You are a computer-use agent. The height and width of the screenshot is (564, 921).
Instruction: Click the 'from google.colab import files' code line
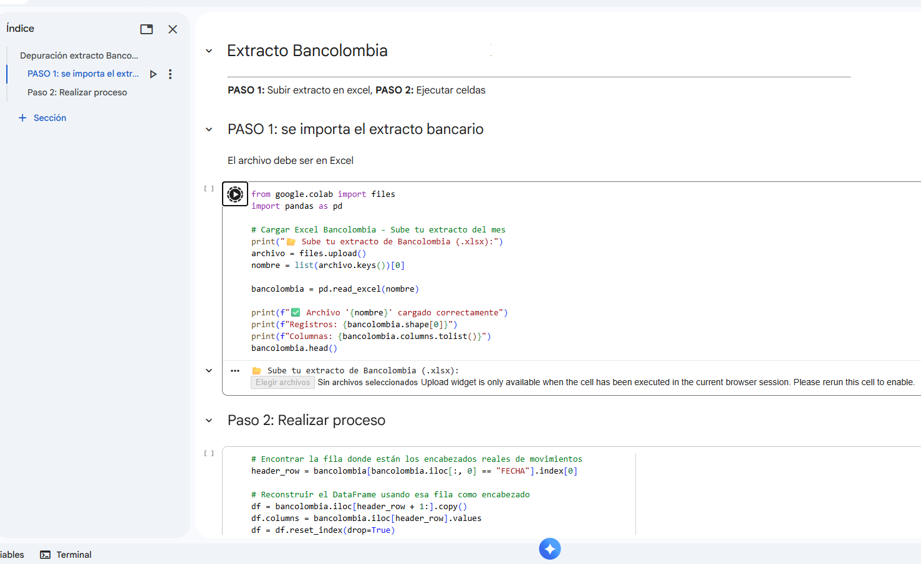[323, 194]
